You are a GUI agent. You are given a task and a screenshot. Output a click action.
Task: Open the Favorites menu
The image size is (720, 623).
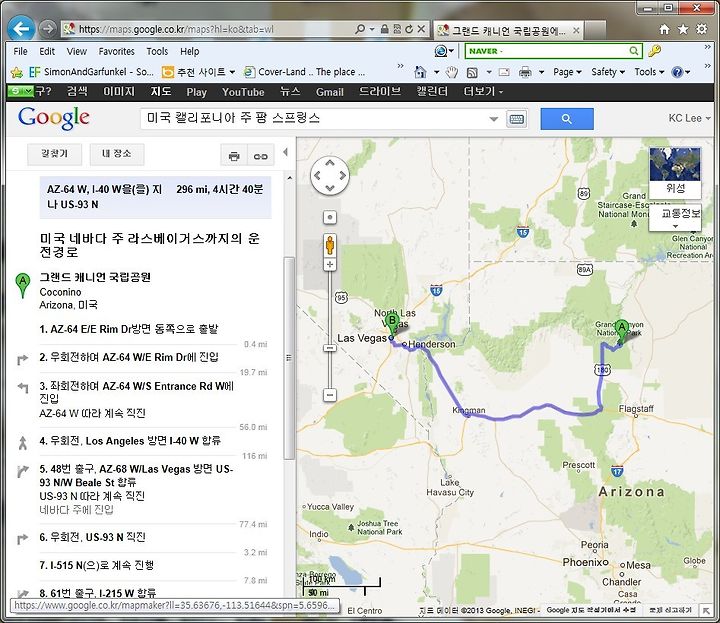pos(117,51)
